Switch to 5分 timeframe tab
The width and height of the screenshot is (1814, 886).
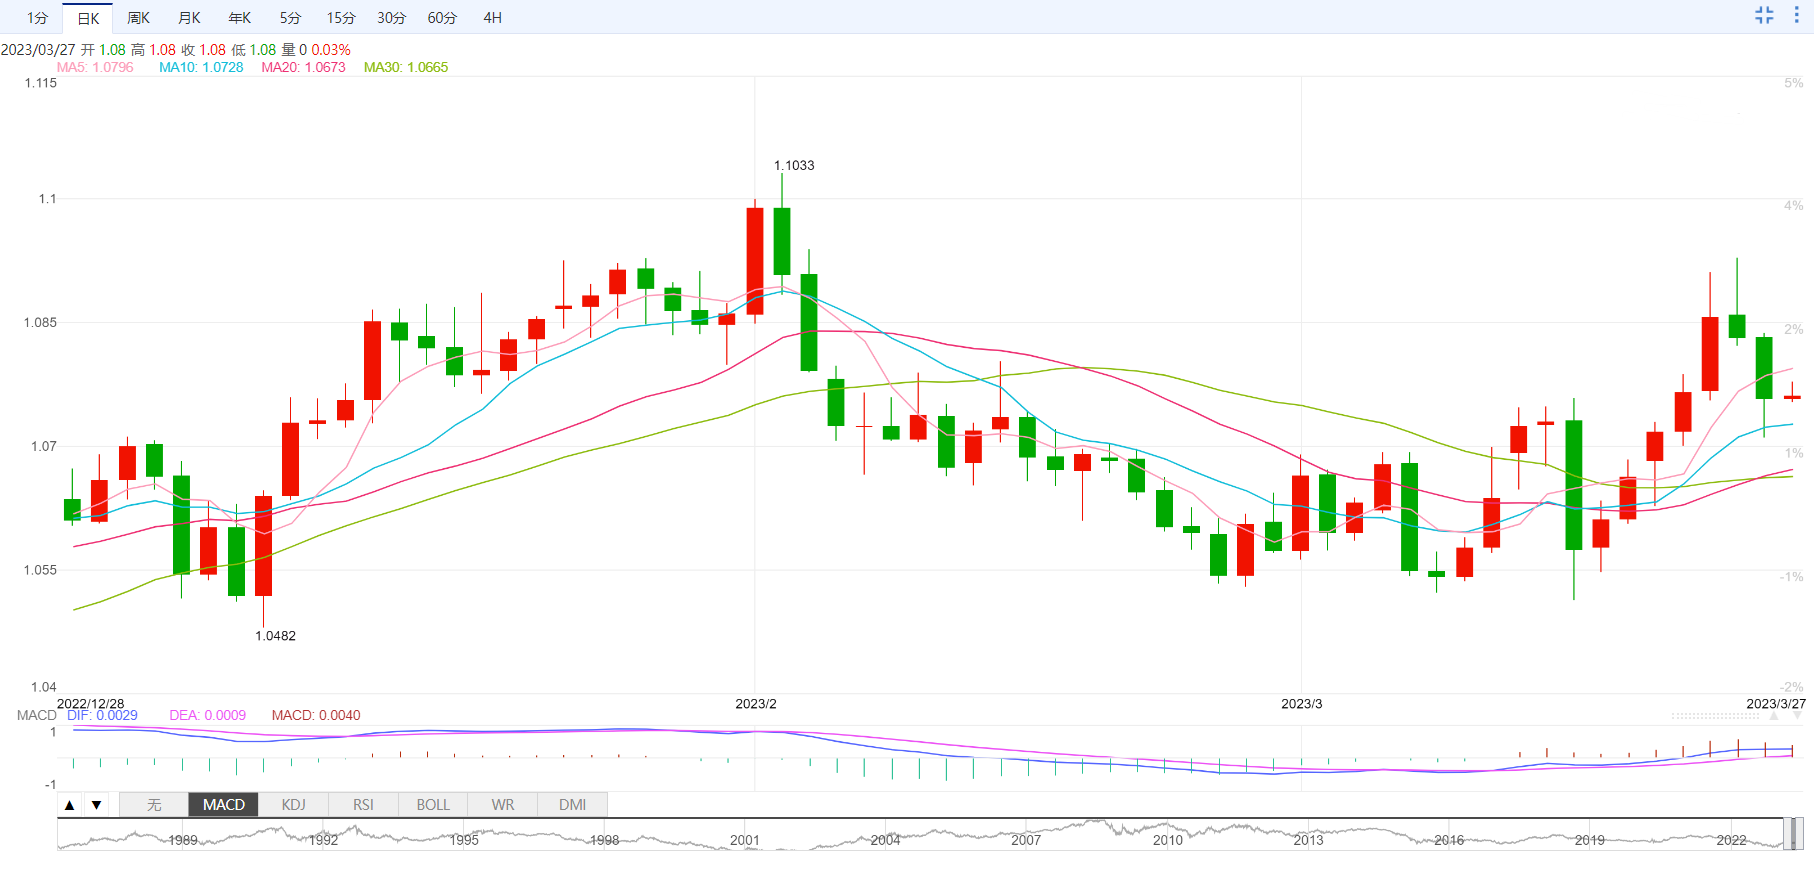[x=290, y=18]
